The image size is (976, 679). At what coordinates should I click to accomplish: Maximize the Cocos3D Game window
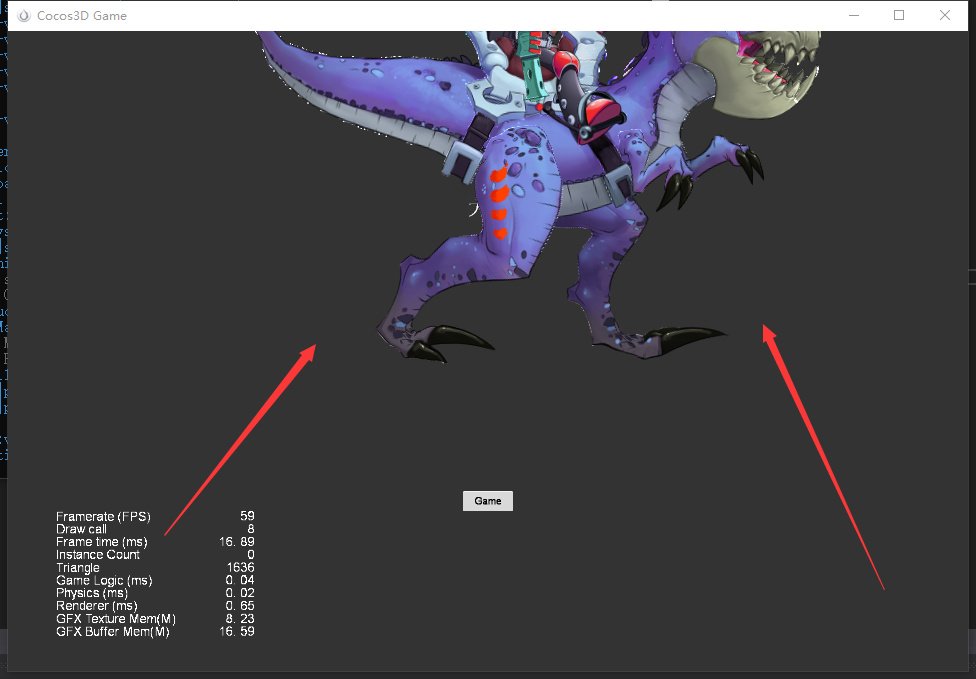coord(899,16)
